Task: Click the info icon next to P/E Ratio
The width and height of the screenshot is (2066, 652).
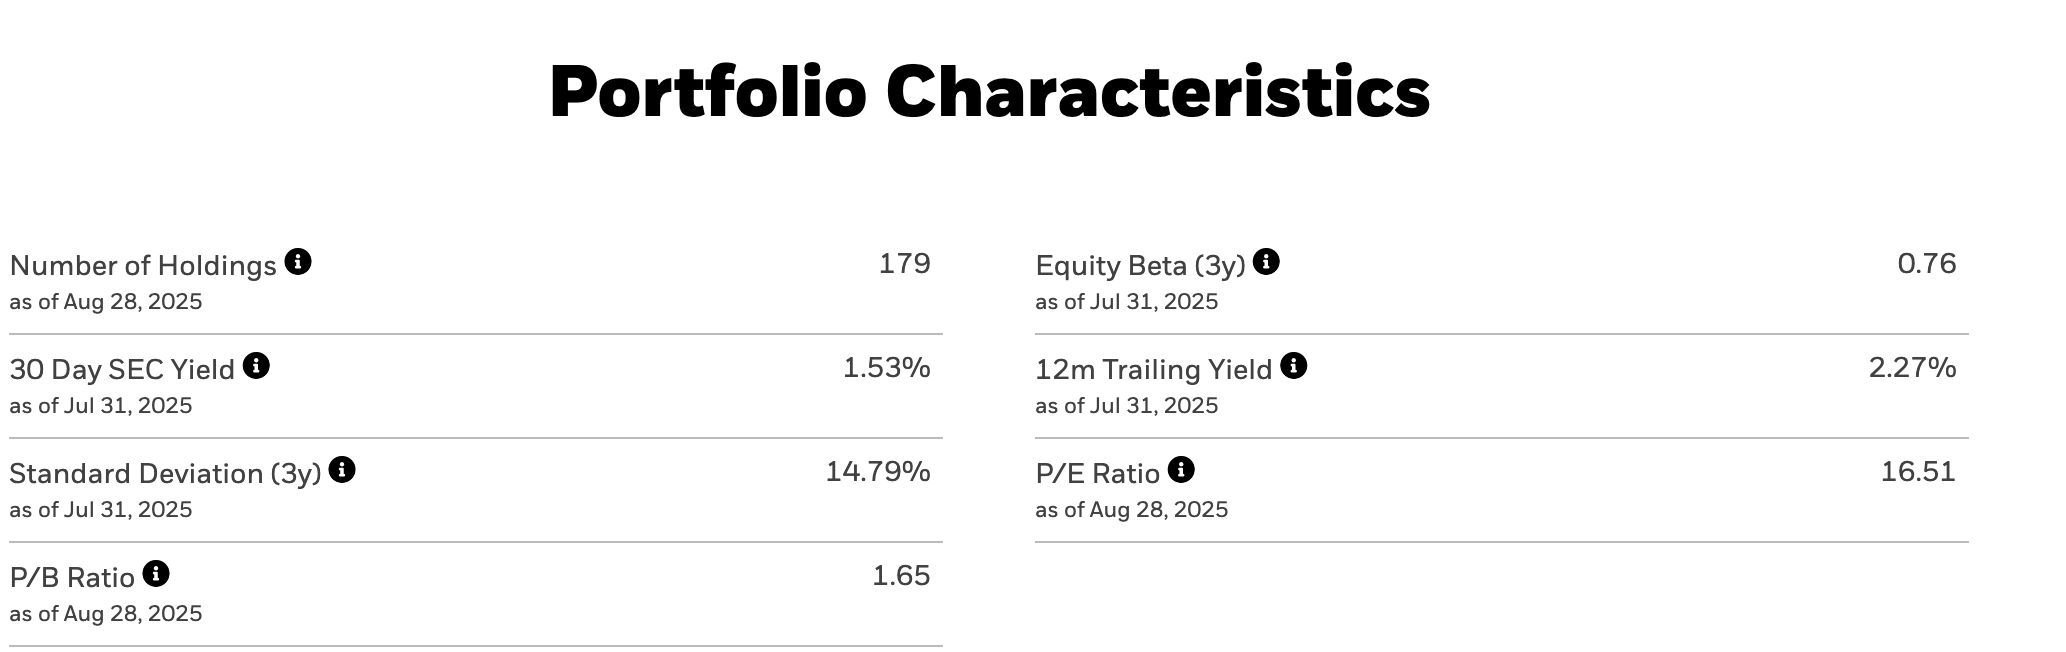Action: click(1181, 470)
